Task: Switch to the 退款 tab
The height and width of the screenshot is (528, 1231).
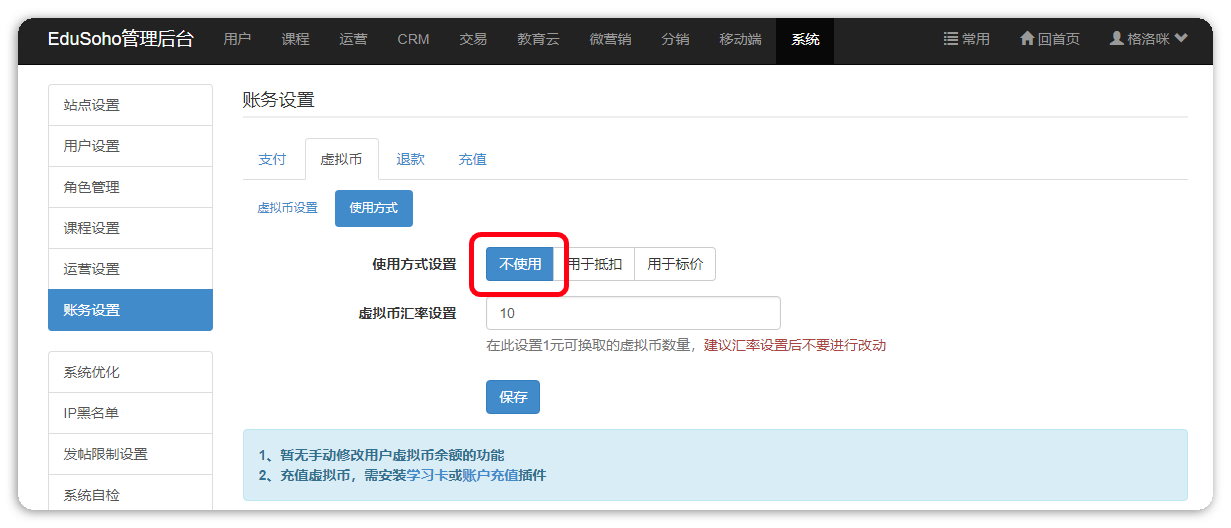Action: (410, 159)
